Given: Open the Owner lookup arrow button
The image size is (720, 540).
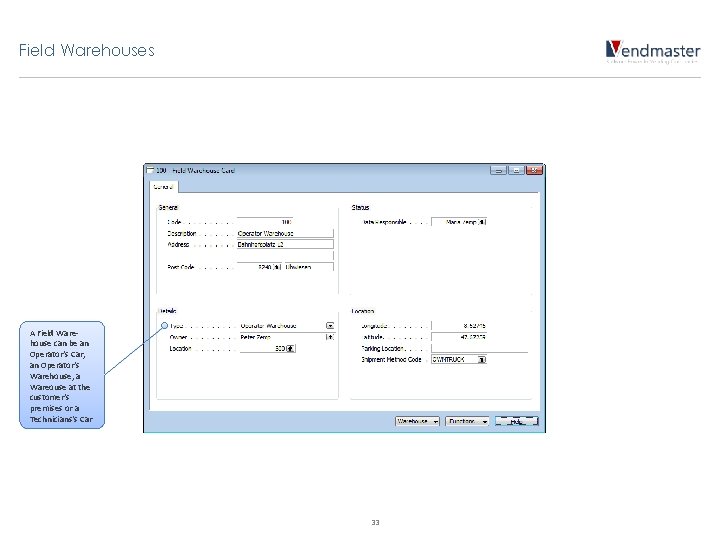Looking at the screenshot, I should (330, 337).
